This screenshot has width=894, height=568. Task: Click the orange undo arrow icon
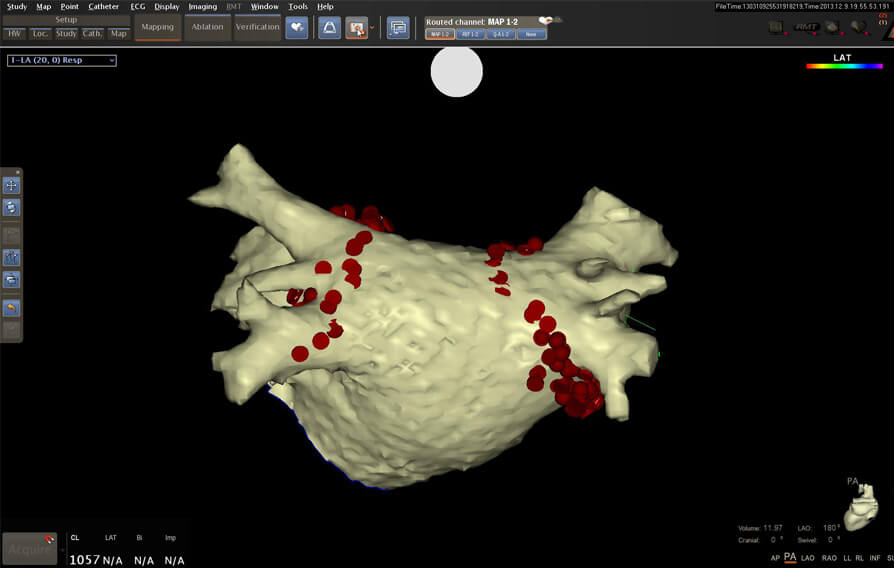click(x=12, y=308)
